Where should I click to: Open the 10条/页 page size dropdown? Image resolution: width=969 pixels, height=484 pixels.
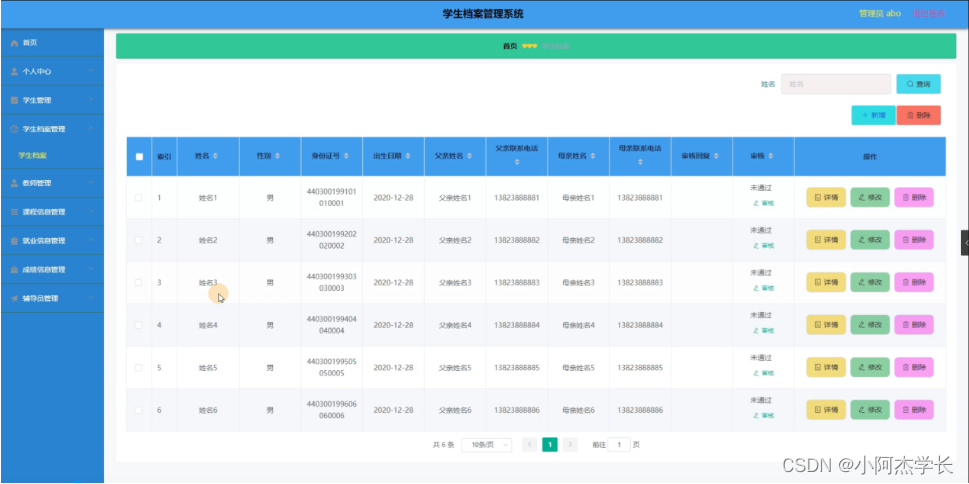point(486,444)
